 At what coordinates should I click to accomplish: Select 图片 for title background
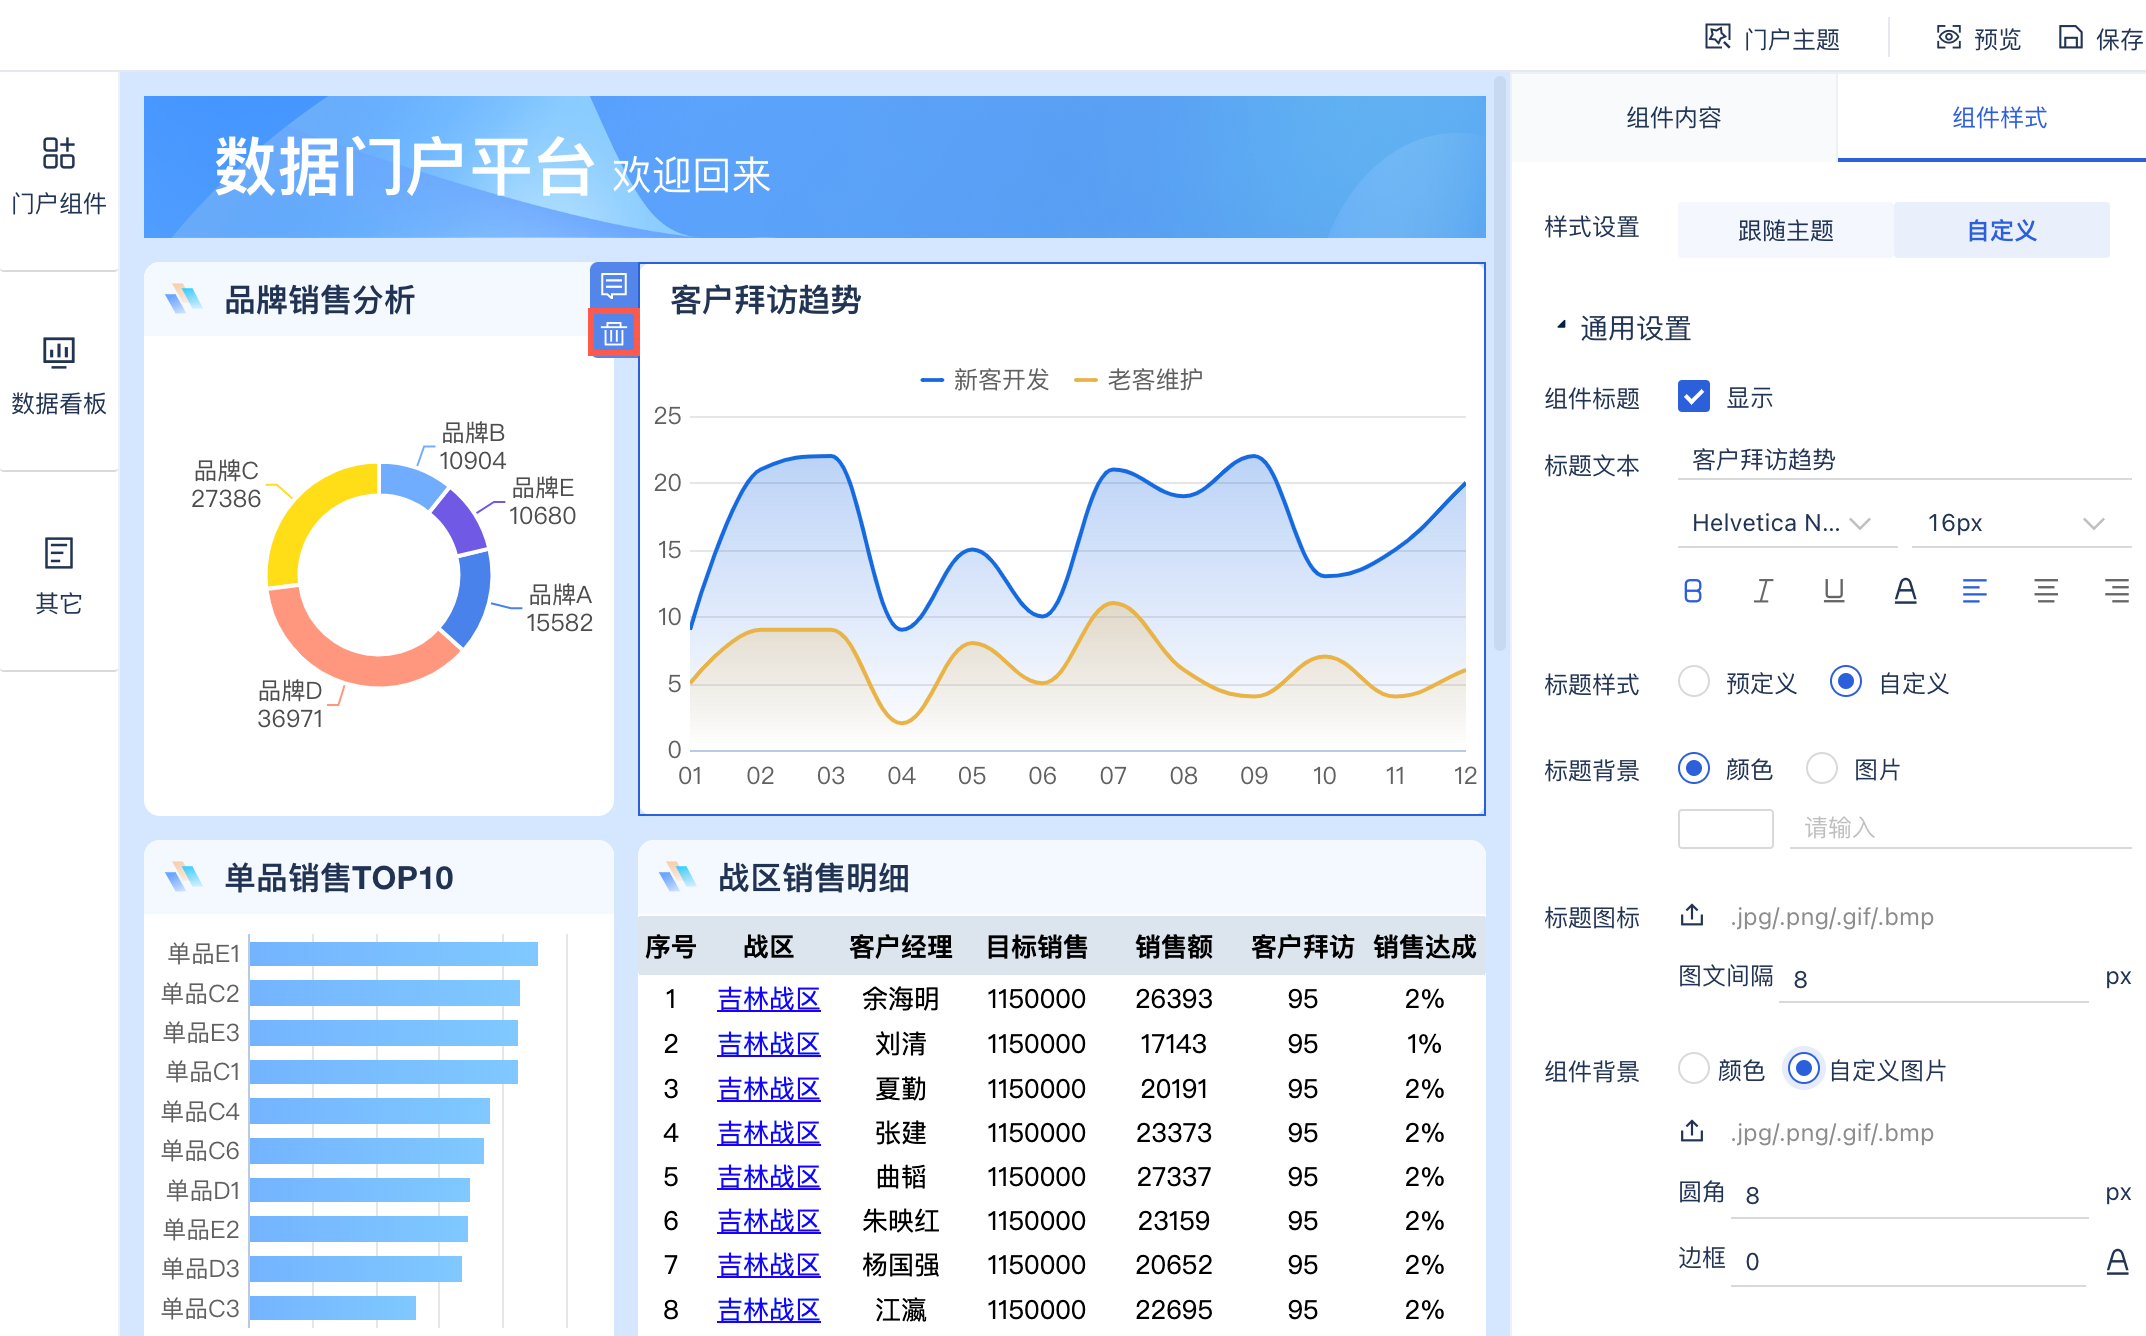1822,769
